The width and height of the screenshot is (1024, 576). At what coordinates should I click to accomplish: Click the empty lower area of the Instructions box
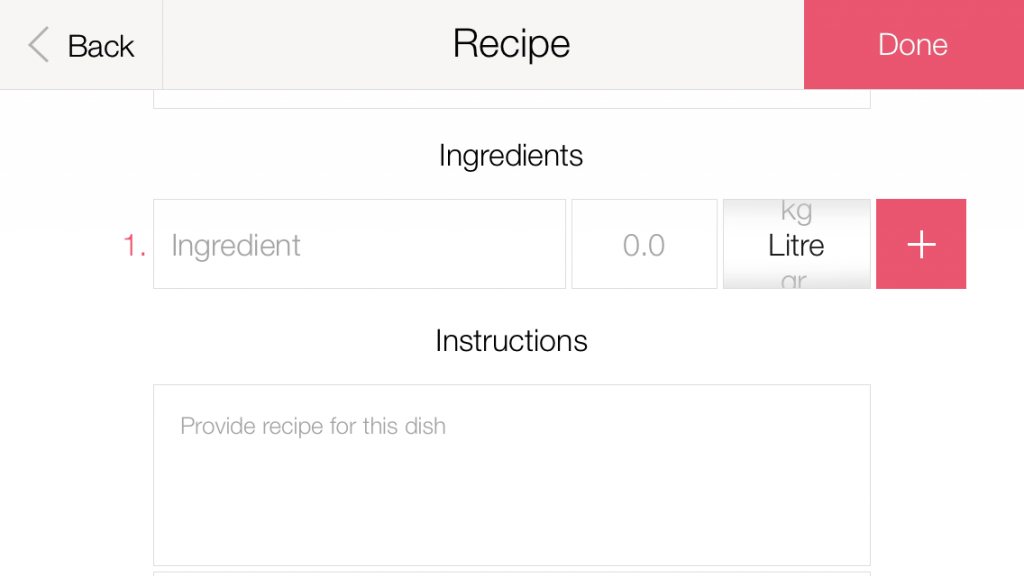pyautogui.click(x=511, y=510)
